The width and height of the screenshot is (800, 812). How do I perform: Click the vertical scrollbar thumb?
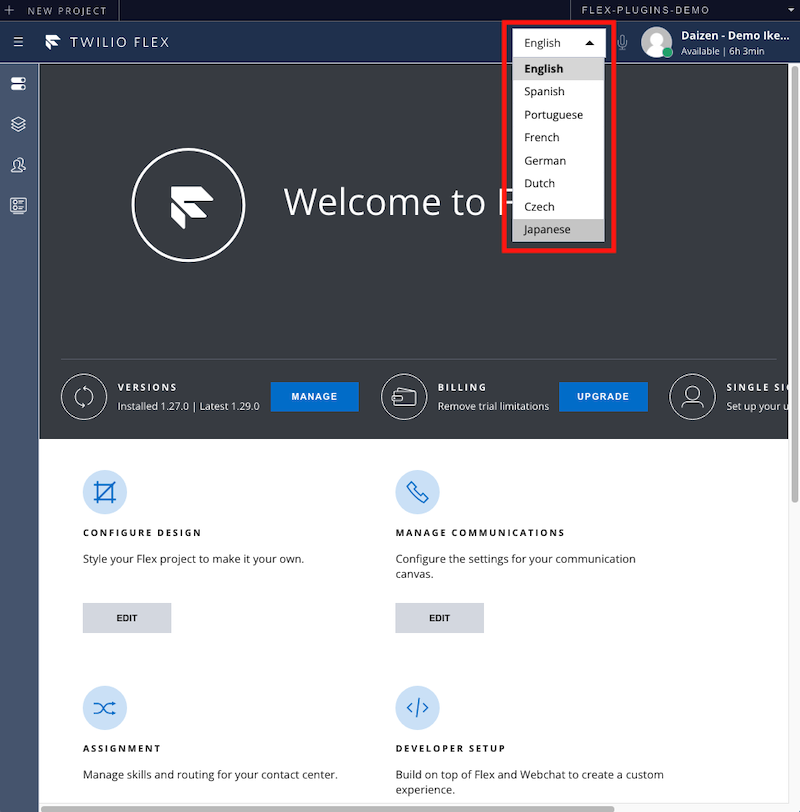point(795,284)
